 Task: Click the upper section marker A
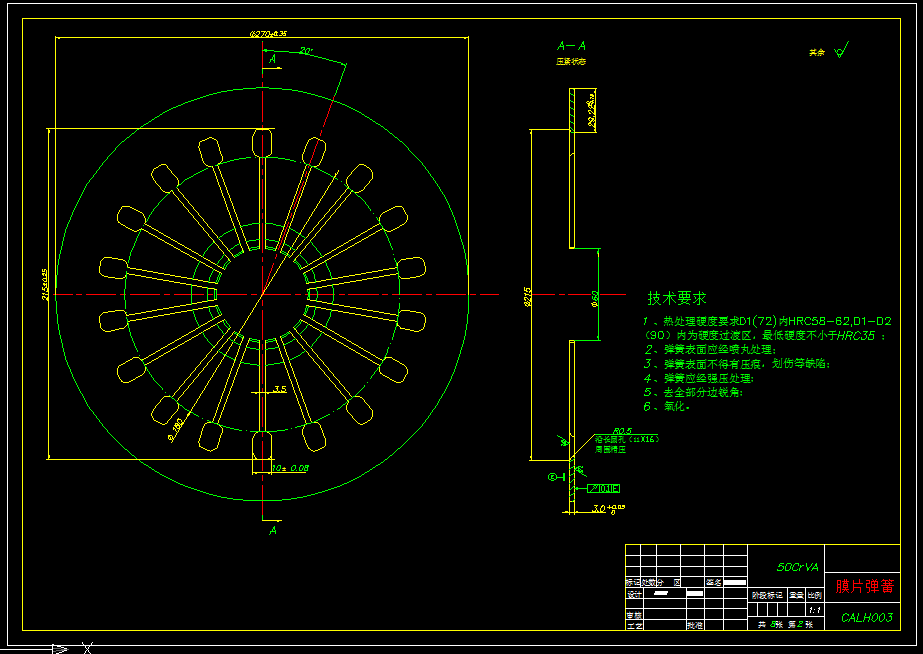tap(273, 59)
